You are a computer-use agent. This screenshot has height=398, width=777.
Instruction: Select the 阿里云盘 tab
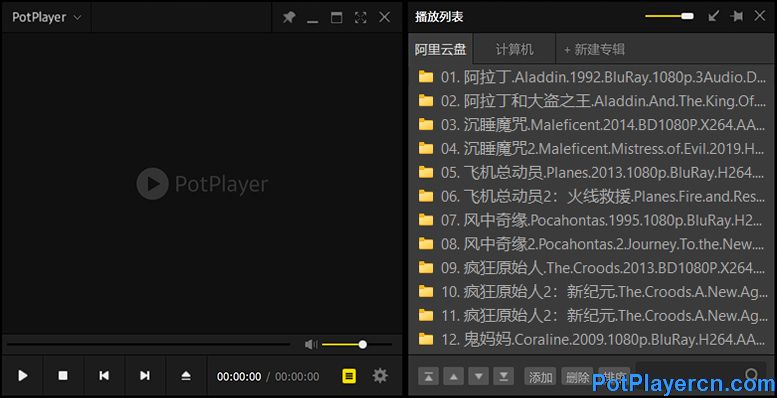pos(441,49)
